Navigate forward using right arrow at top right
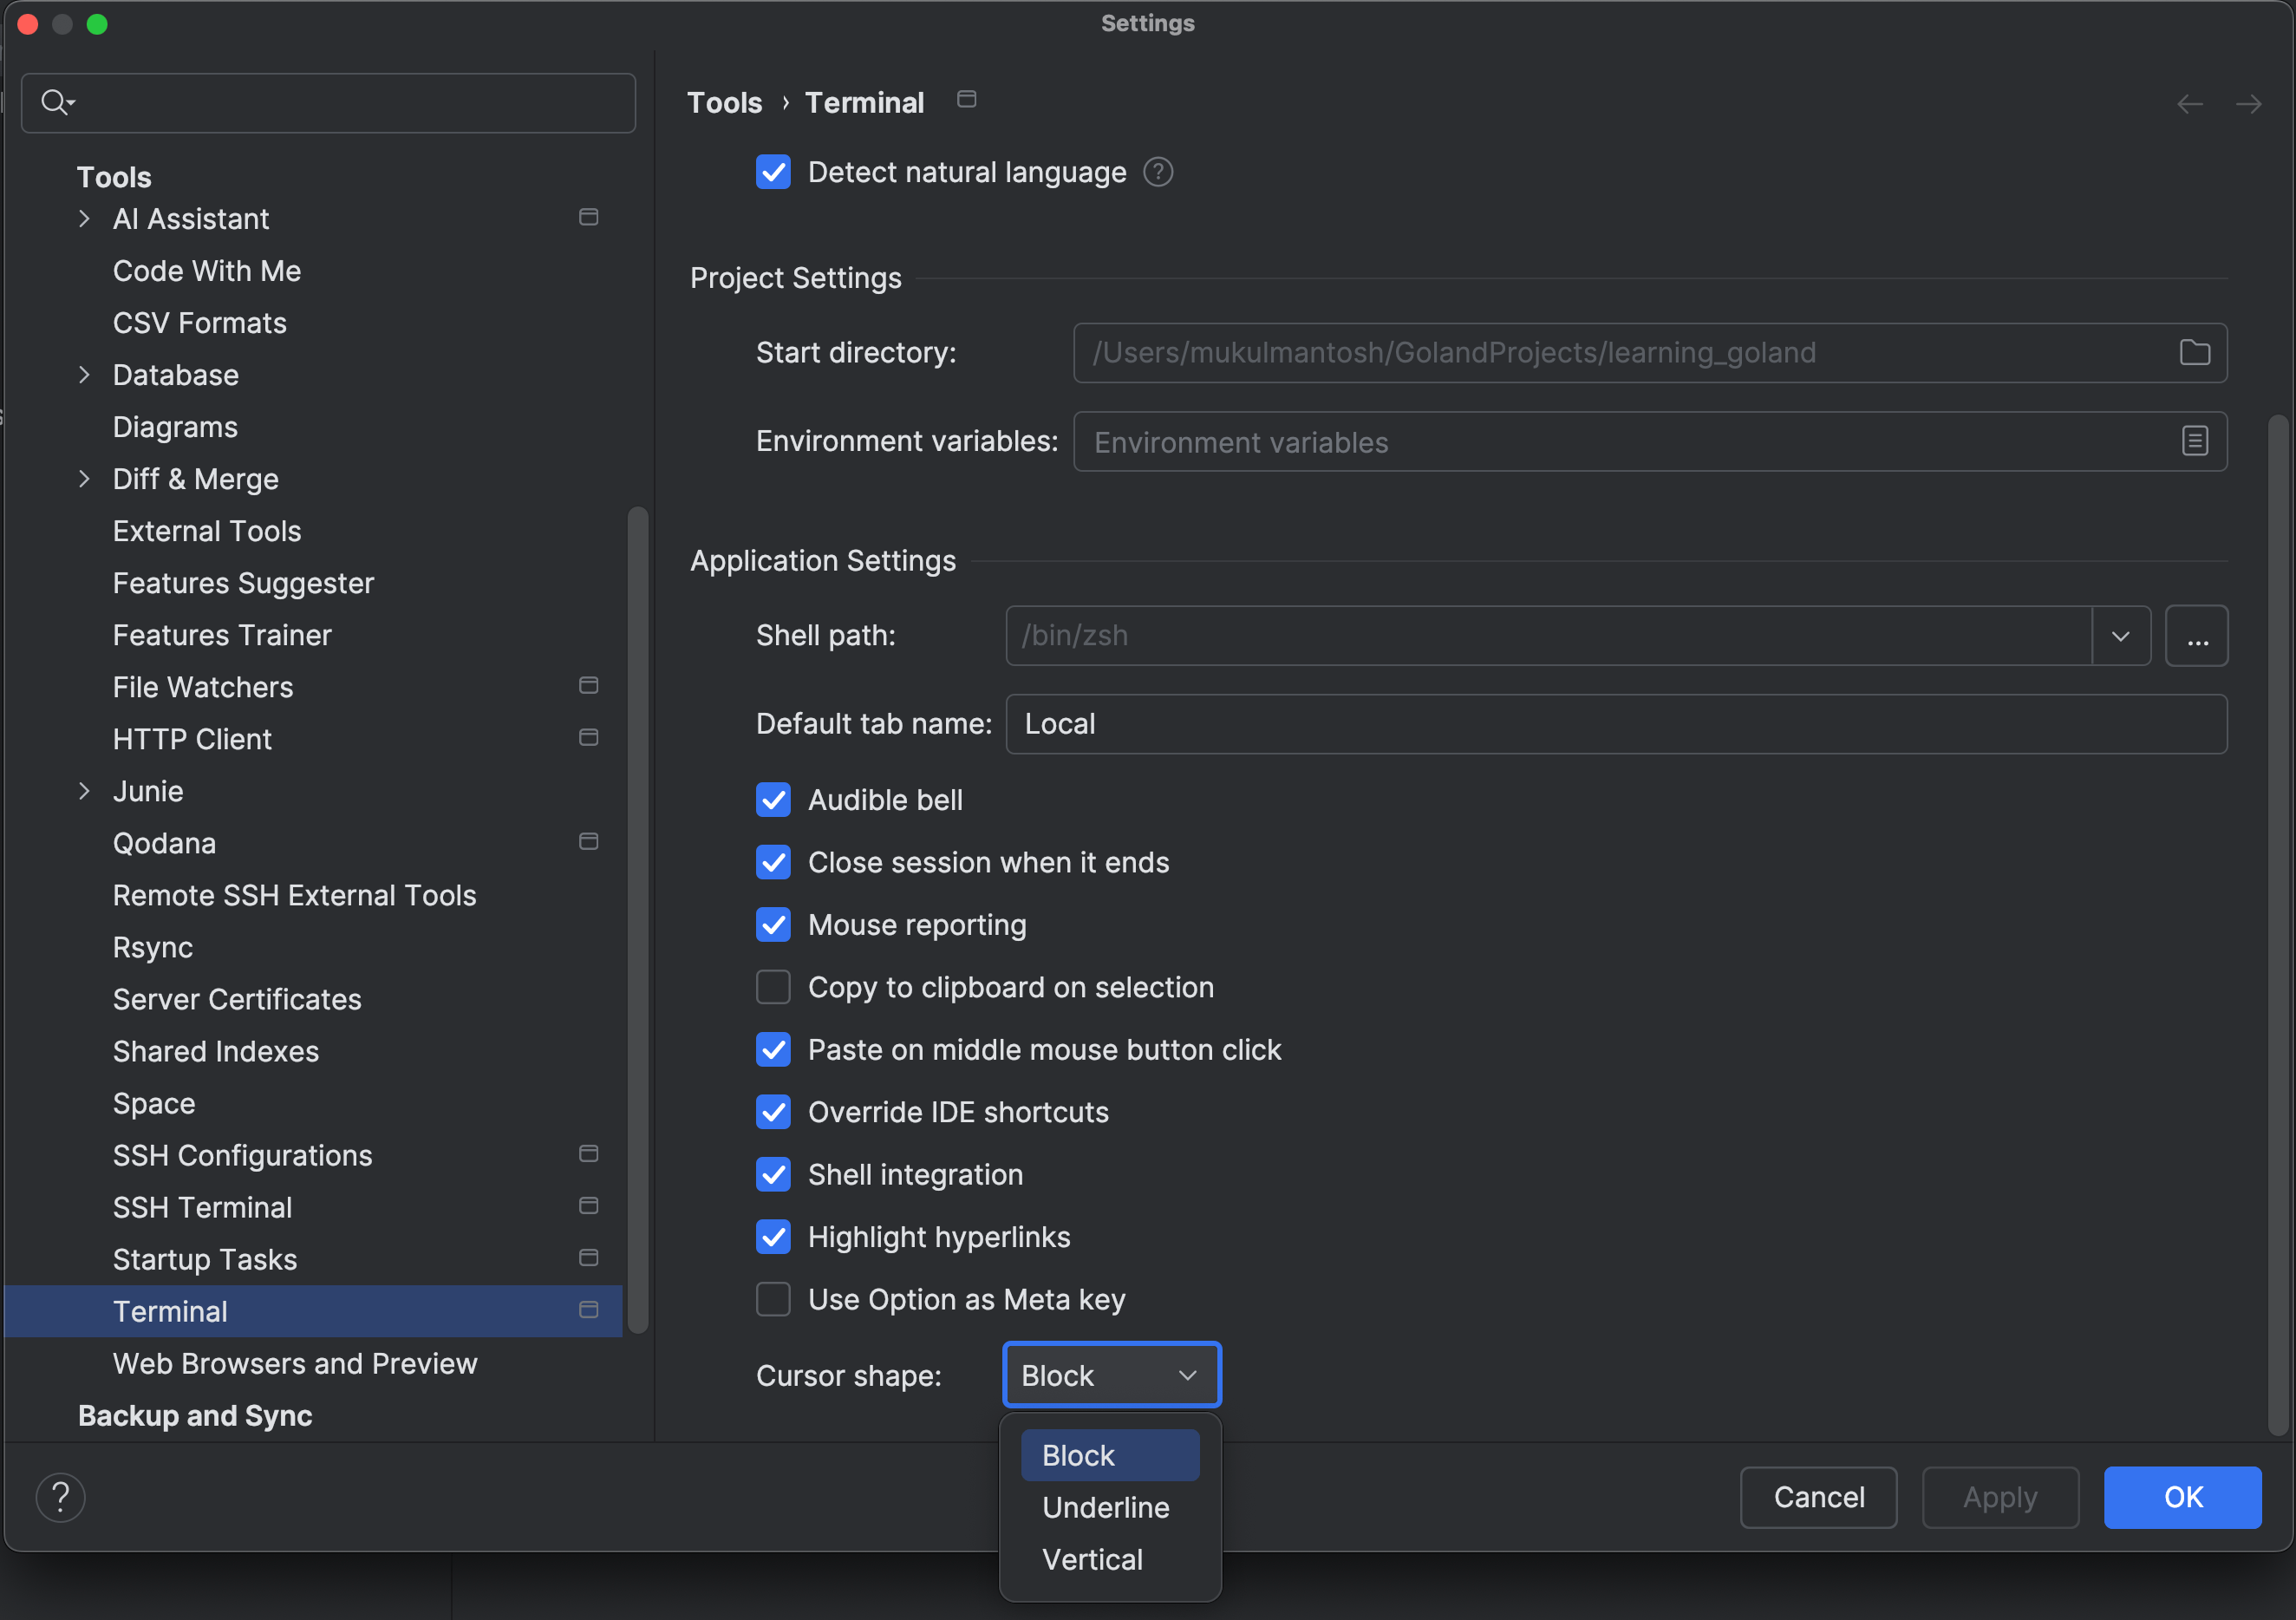Image resolution: width=2296 pixels, height=1620 pixels. click(x=2250, y=104)
